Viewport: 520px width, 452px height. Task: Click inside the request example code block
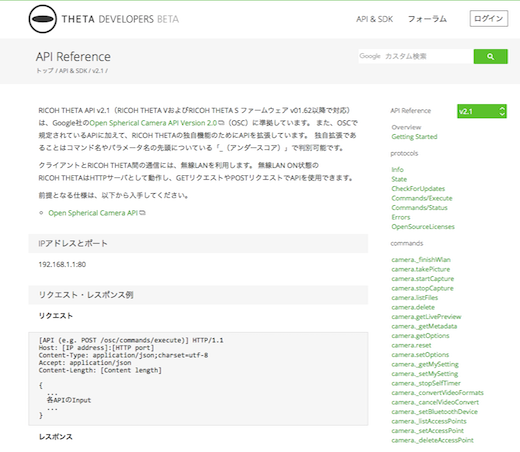[x=198, y=379]
